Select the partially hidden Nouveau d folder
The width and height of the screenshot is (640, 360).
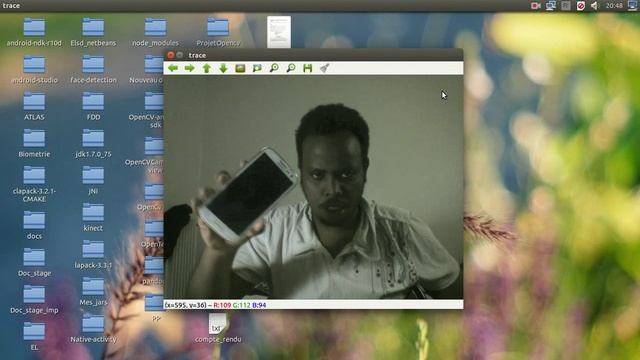(147, 69)
